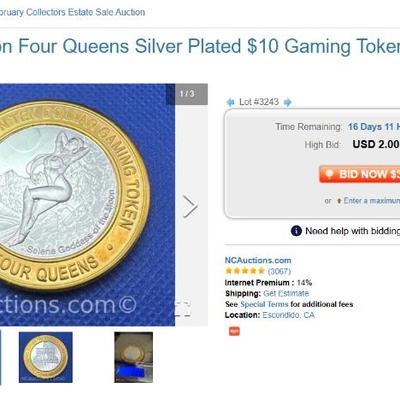Select the third dark coin thumbnail
Image resolution: width=400 pixels, height=400 pixels.
click(134, 357)
